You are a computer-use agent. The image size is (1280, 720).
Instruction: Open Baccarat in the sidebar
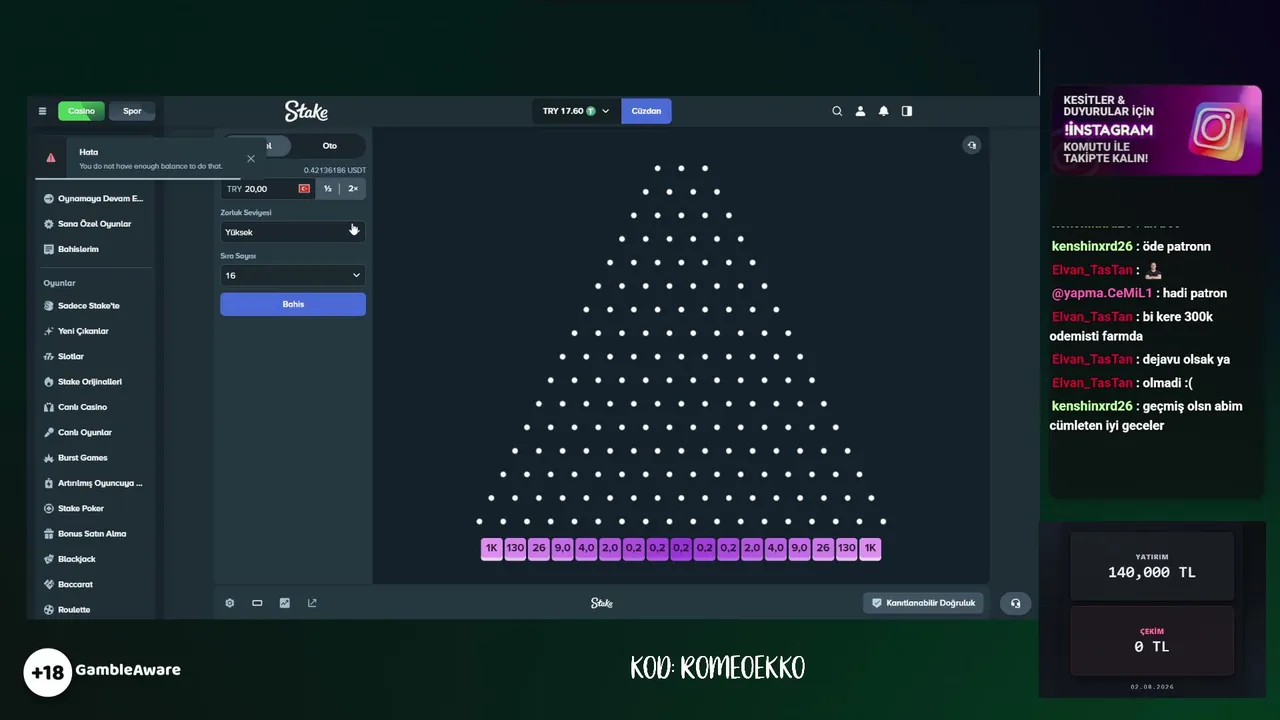click(75, 584)
